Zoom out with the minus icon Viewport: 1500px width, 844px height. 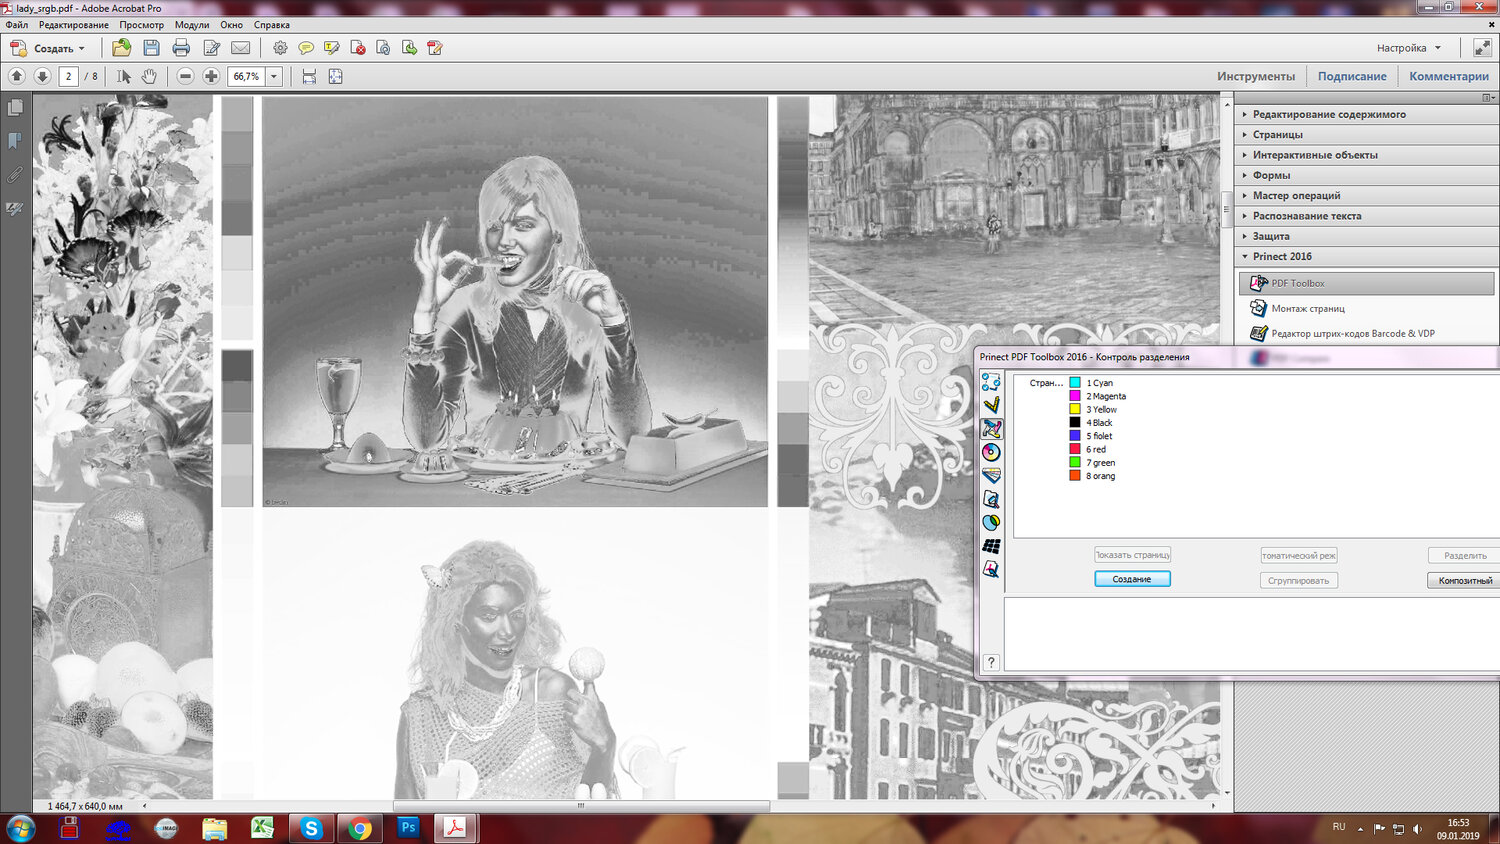[185, 76]
